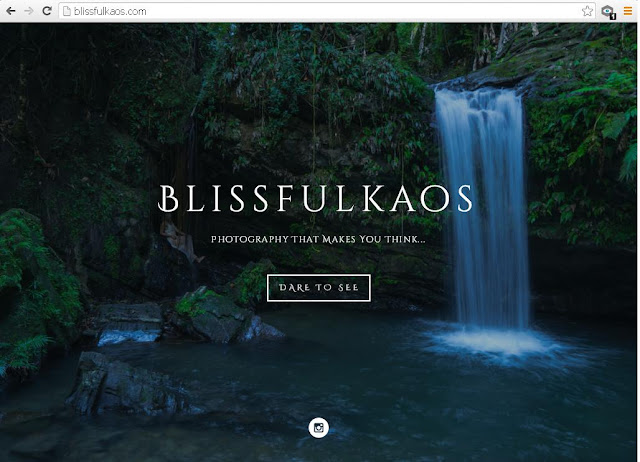
Task: Open the eye-shaped extension icon
Action: click(607, 11)
